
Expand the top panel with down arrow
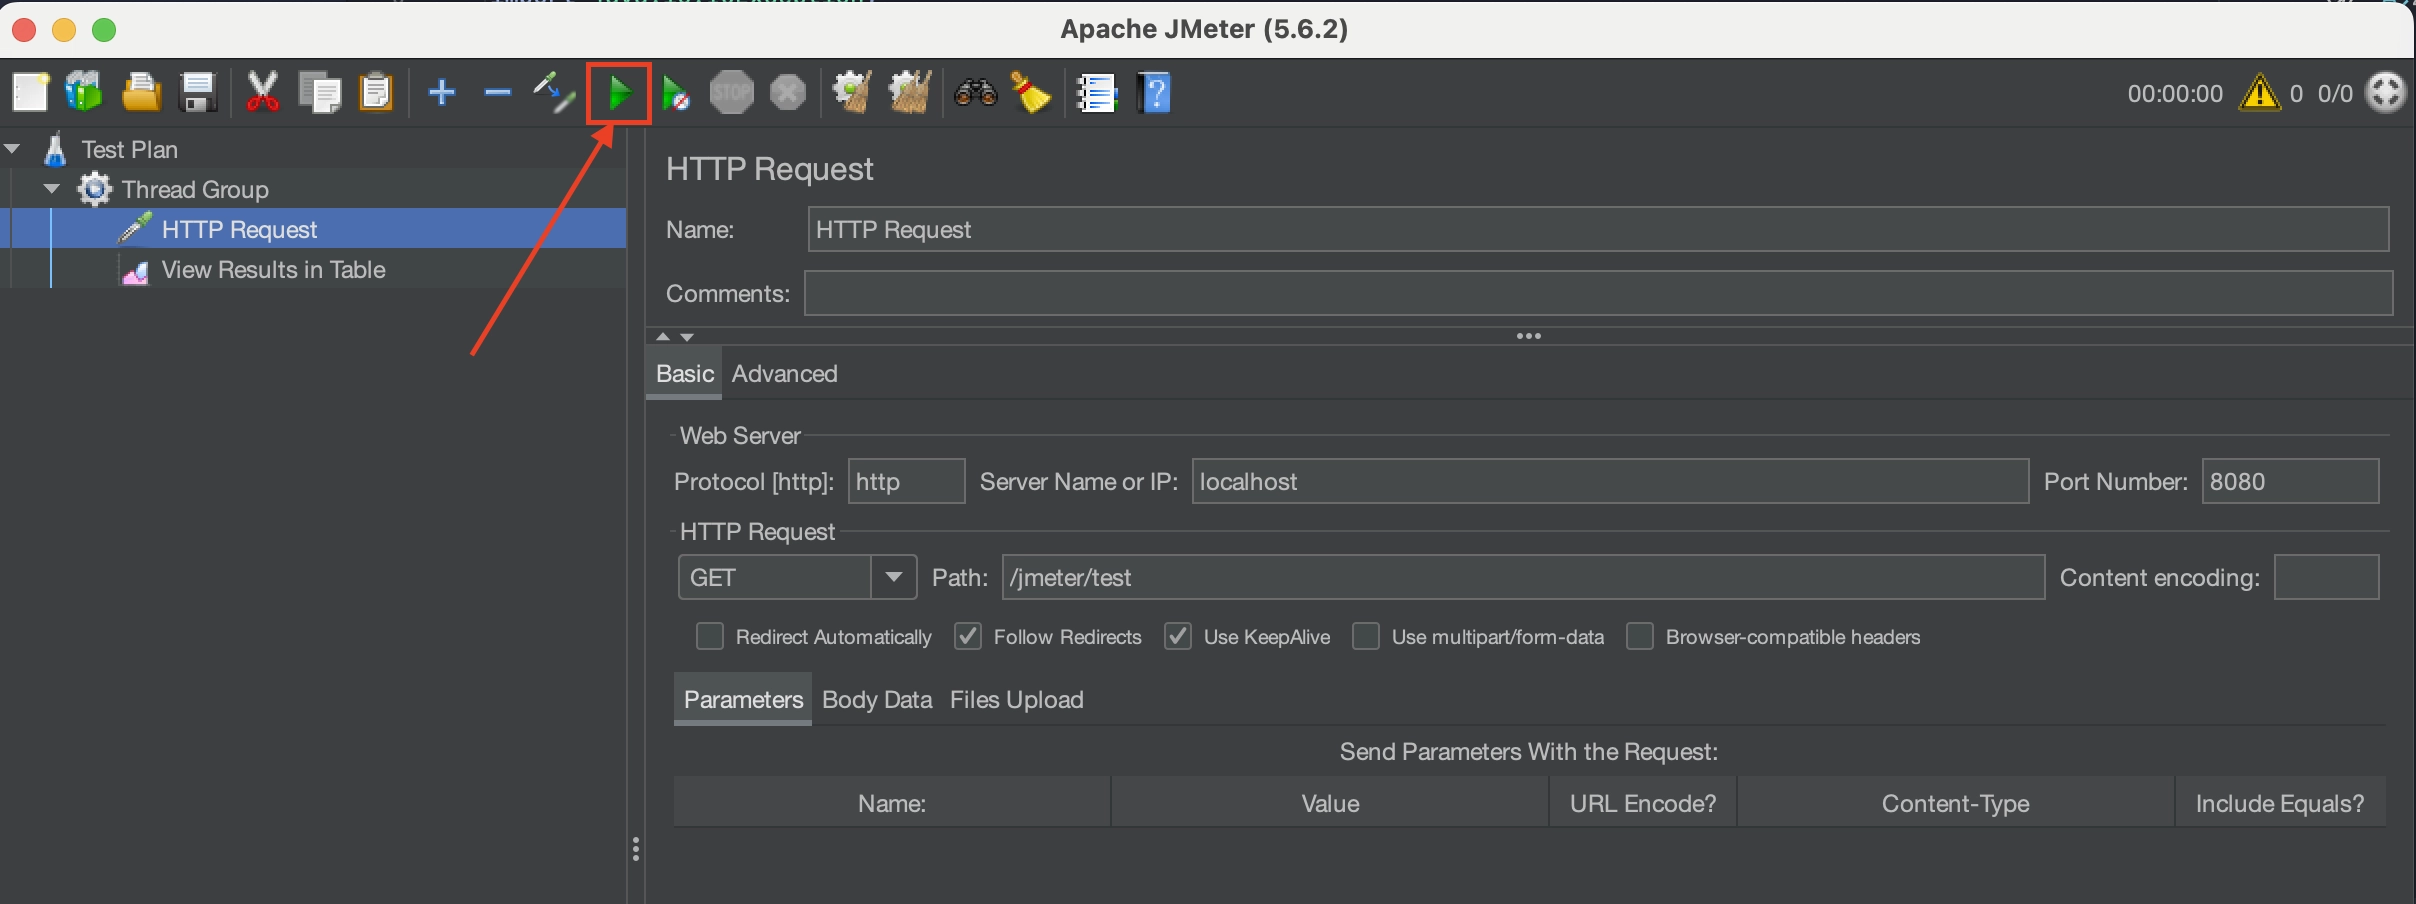[x=687, y=336]
